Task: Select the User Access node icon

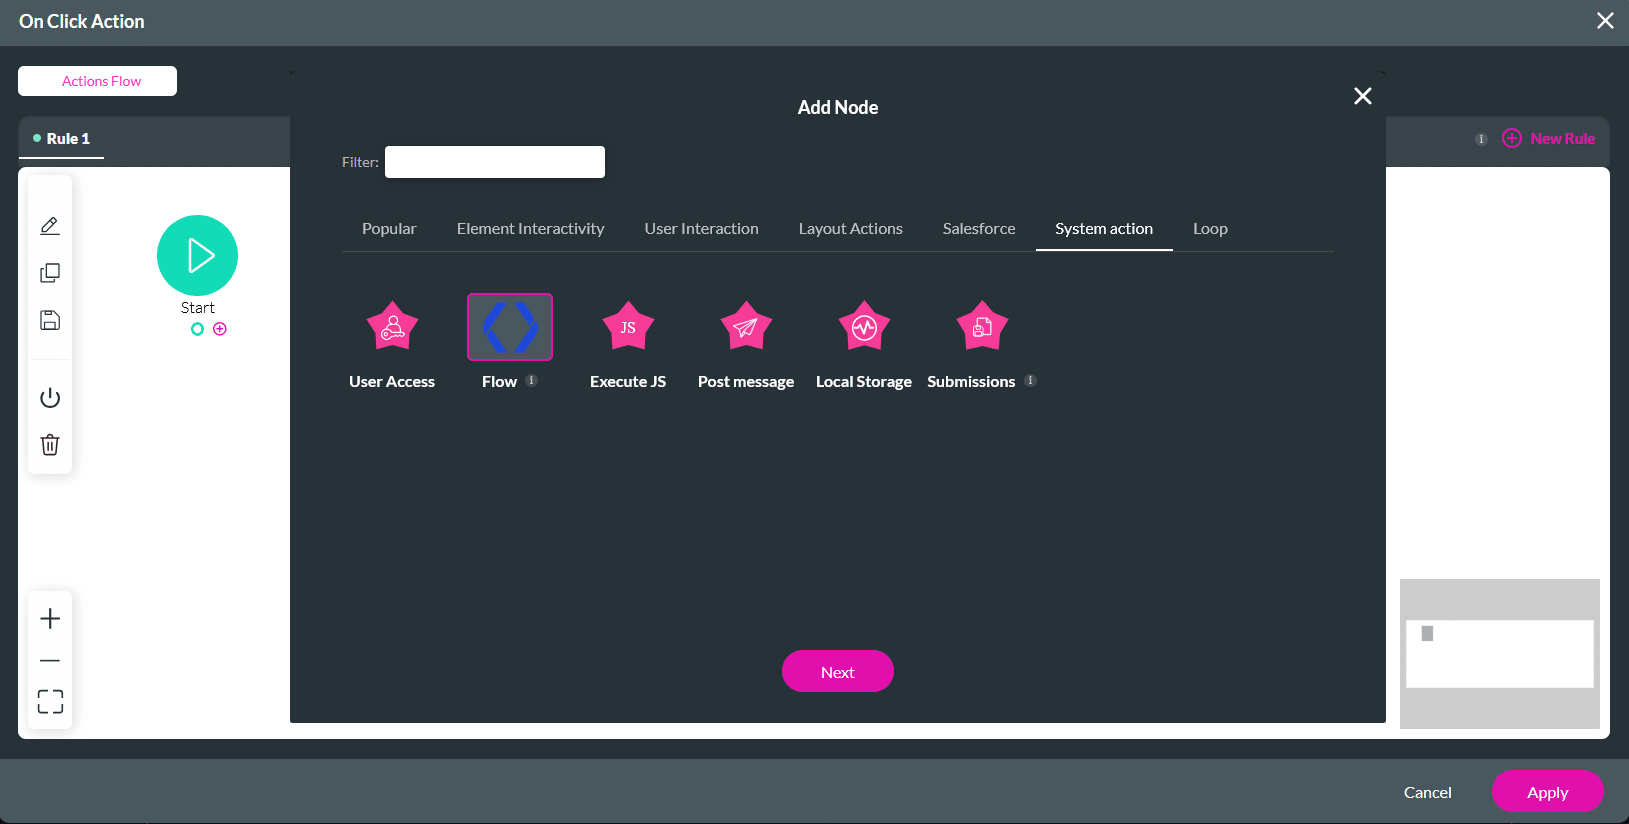Action: (x=392, y=326)
